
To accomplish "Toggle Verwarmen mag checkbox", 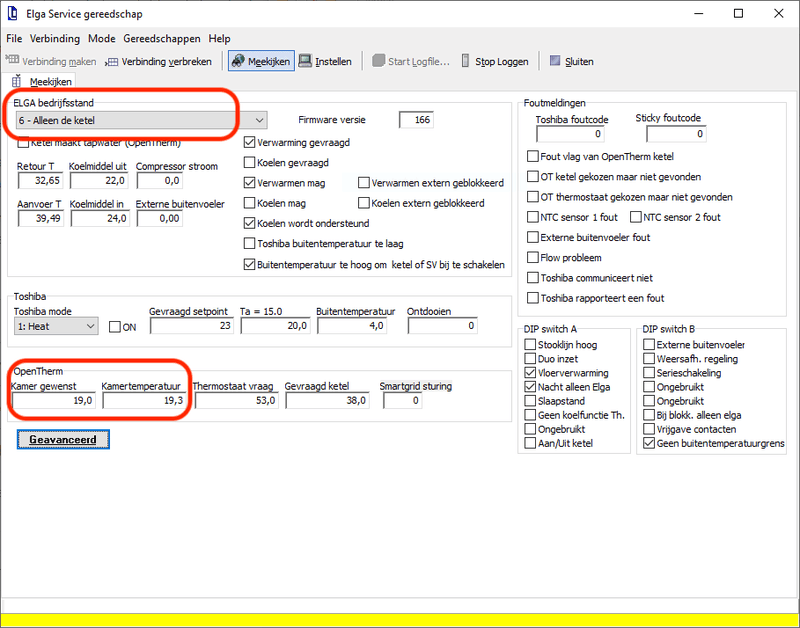I will (x=249, y=183).
